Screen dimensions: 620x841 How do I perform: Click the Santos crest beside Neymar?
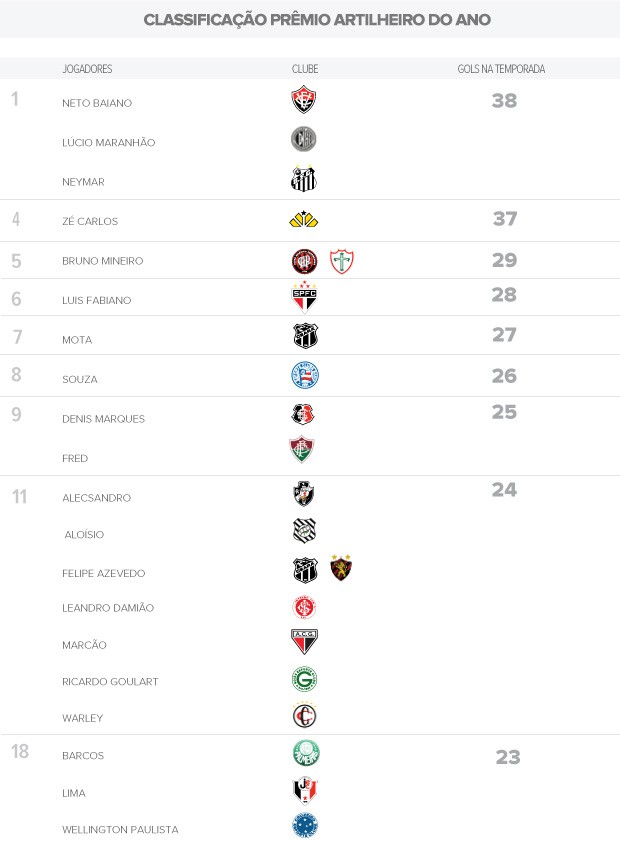pyautogui.click(x=304, y=179)
